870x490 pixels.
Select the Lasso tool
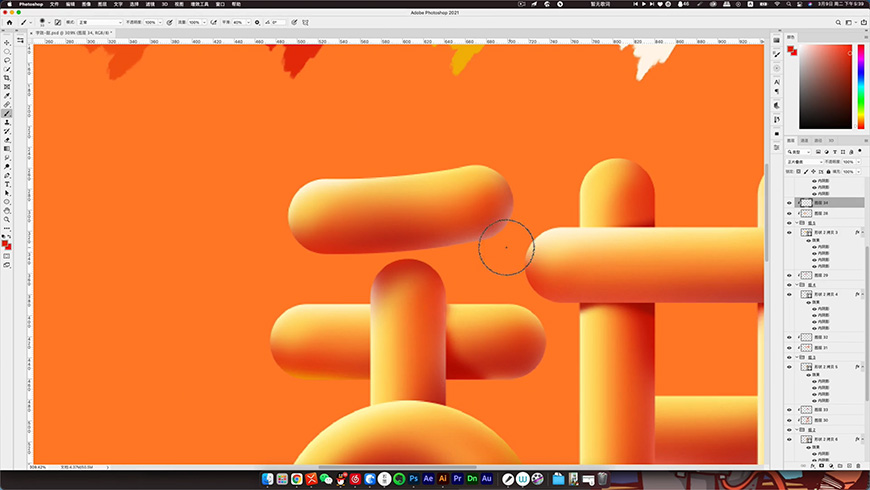(7, 60)
